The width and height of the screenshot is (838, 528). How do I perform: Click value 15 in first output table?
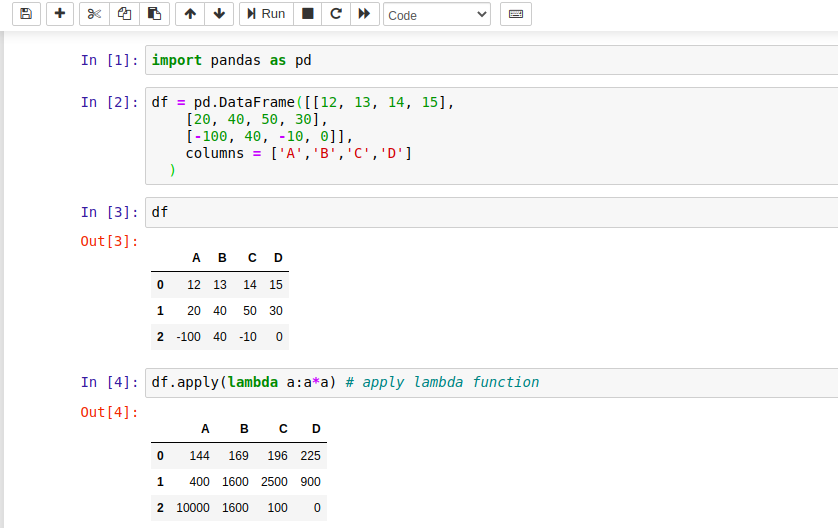tap(276, 285)
